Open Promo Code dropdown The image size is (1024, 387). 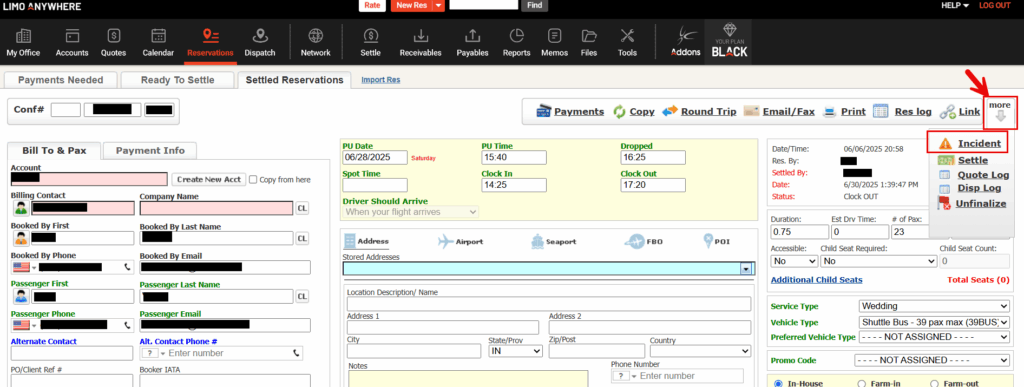pyautogui.click(x=932, y=360)
